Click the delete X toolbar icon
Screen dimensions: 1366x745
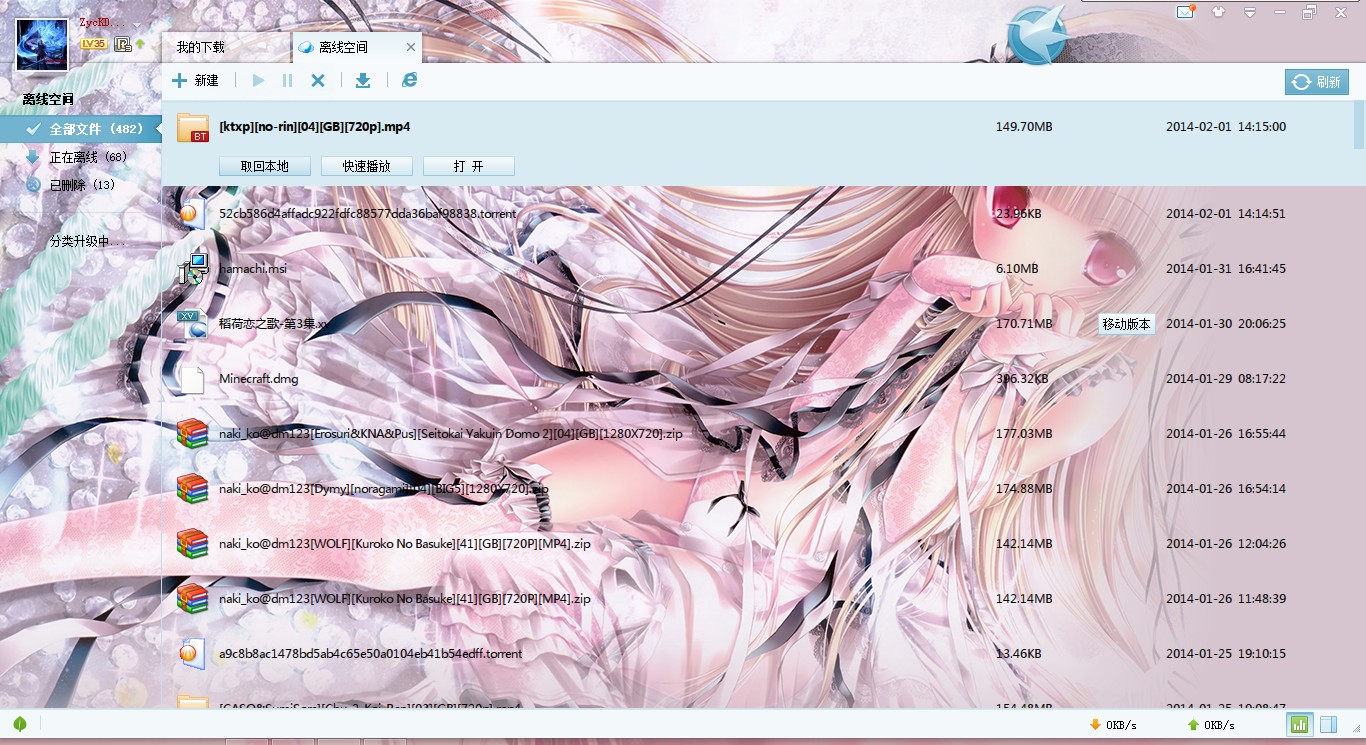point(318,80)
